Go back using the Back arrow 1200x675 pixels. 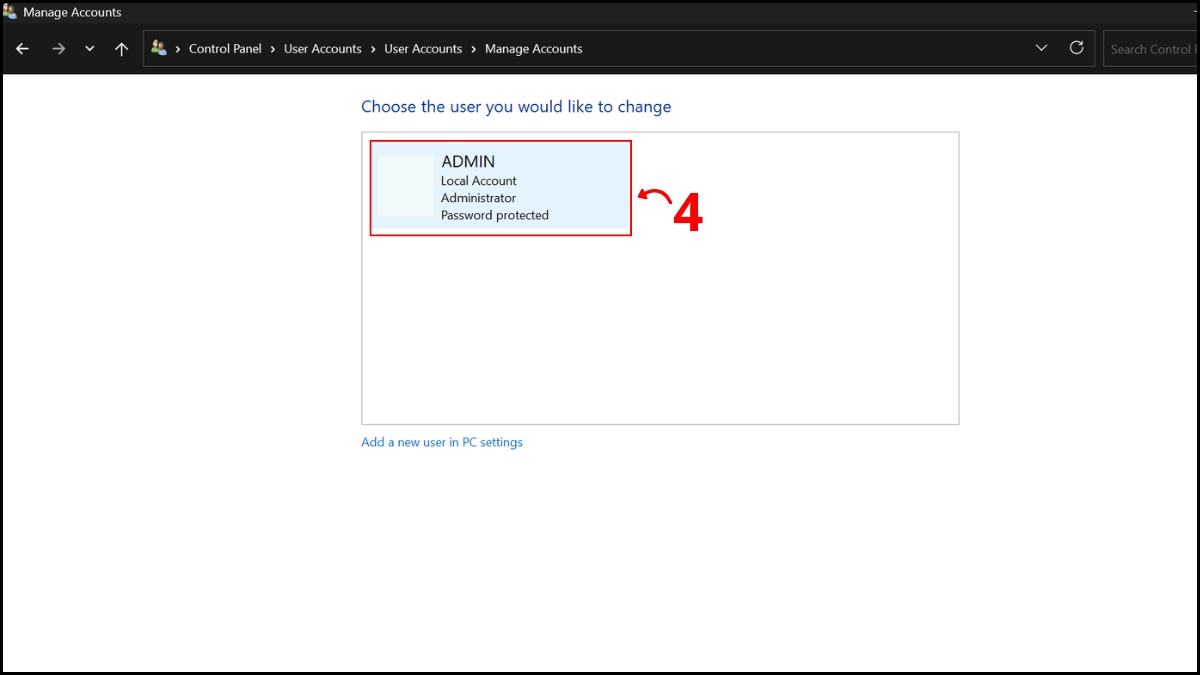pos(22,48)
